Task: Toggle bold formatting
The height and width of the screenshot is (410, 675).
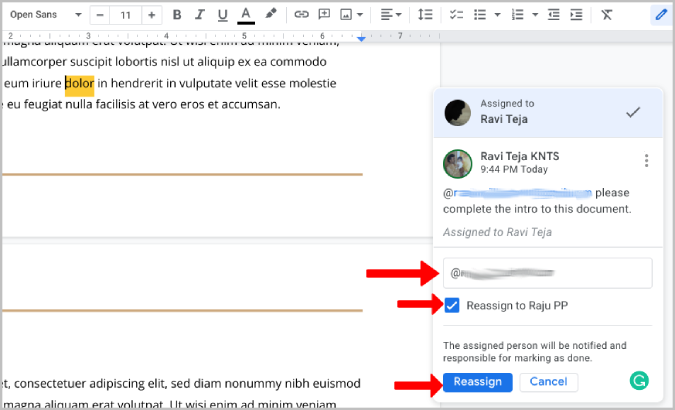Action: pyautogui.click(x=177, y=15)
